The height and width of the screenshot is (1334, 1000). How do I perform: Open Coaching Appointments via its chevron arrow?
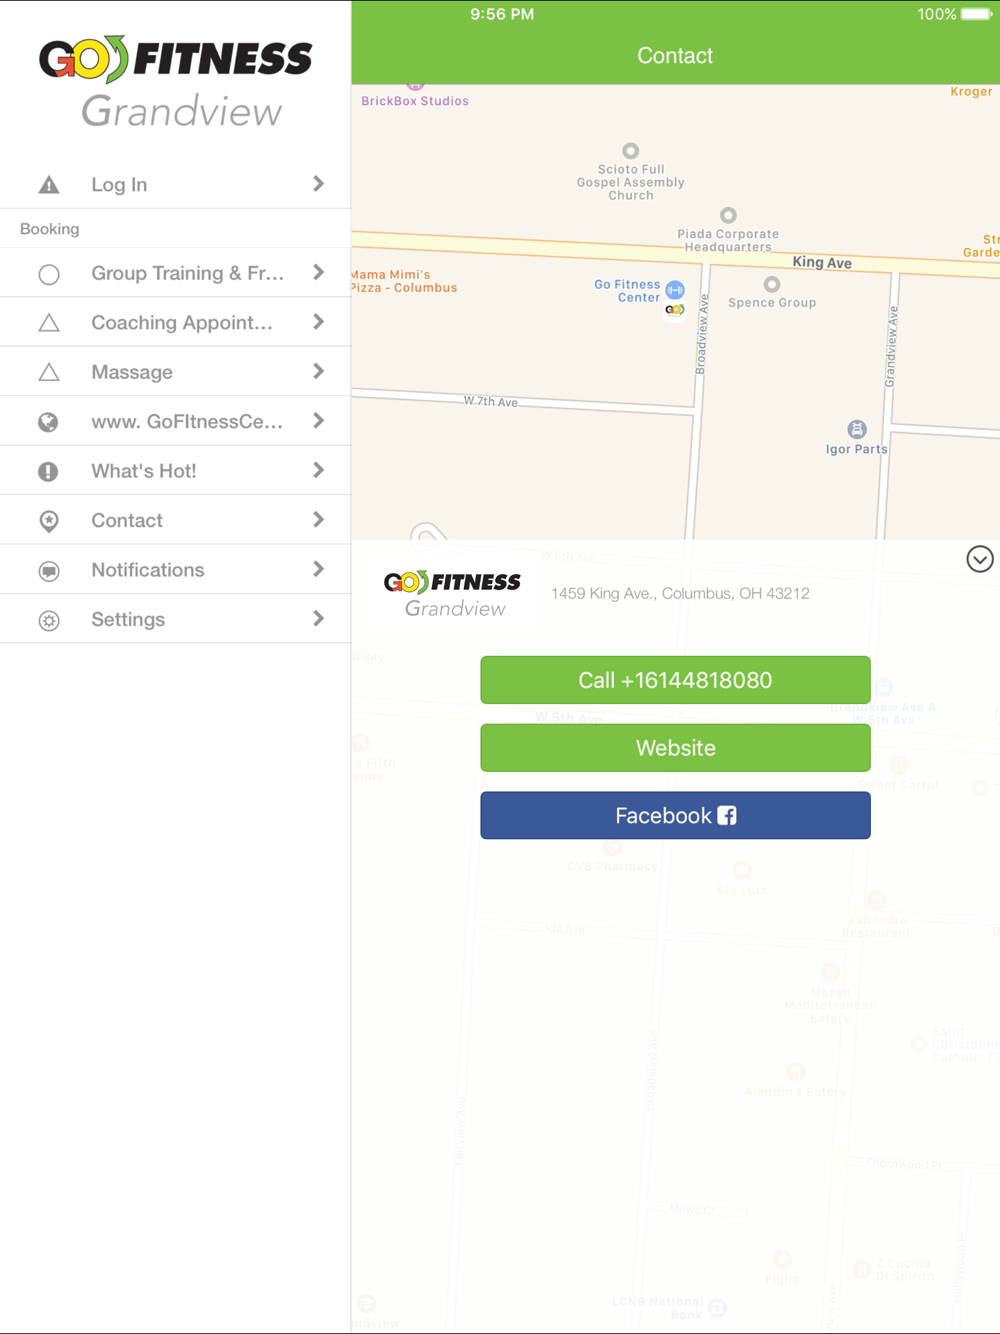tap(318, 322)
